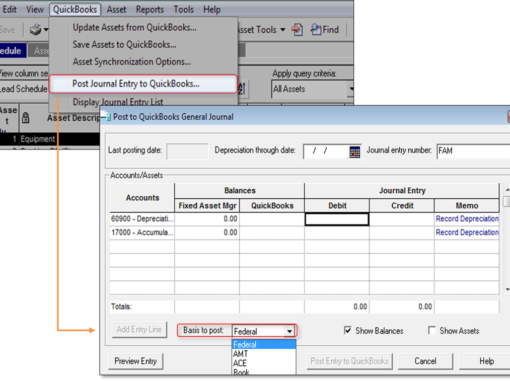The image size is (510, 382).
Task: Open the Help menu
Action: [x=212, y=9]
